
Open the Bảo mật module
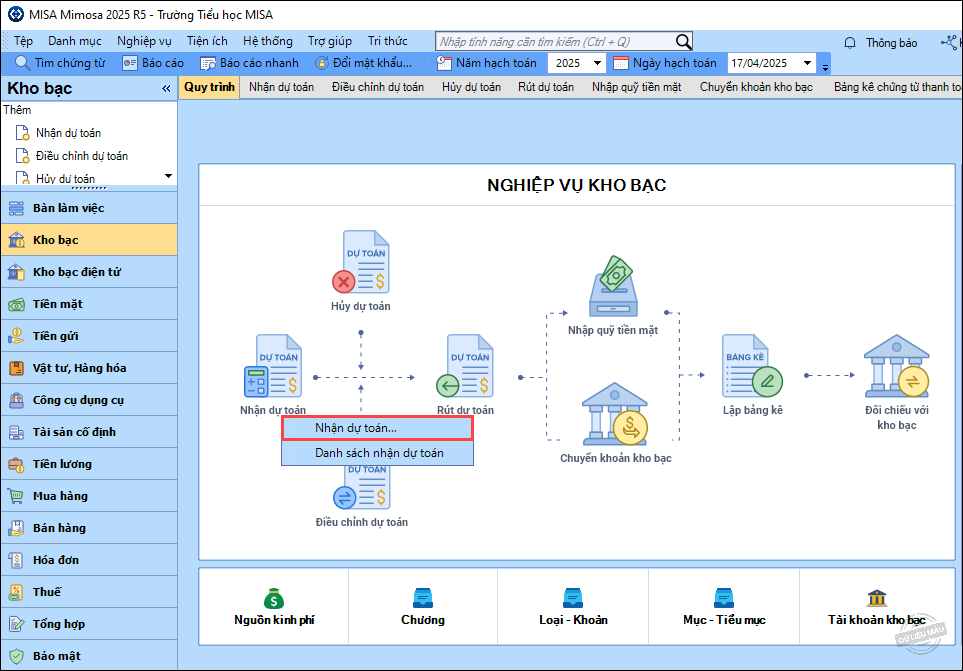click(89, 655)
